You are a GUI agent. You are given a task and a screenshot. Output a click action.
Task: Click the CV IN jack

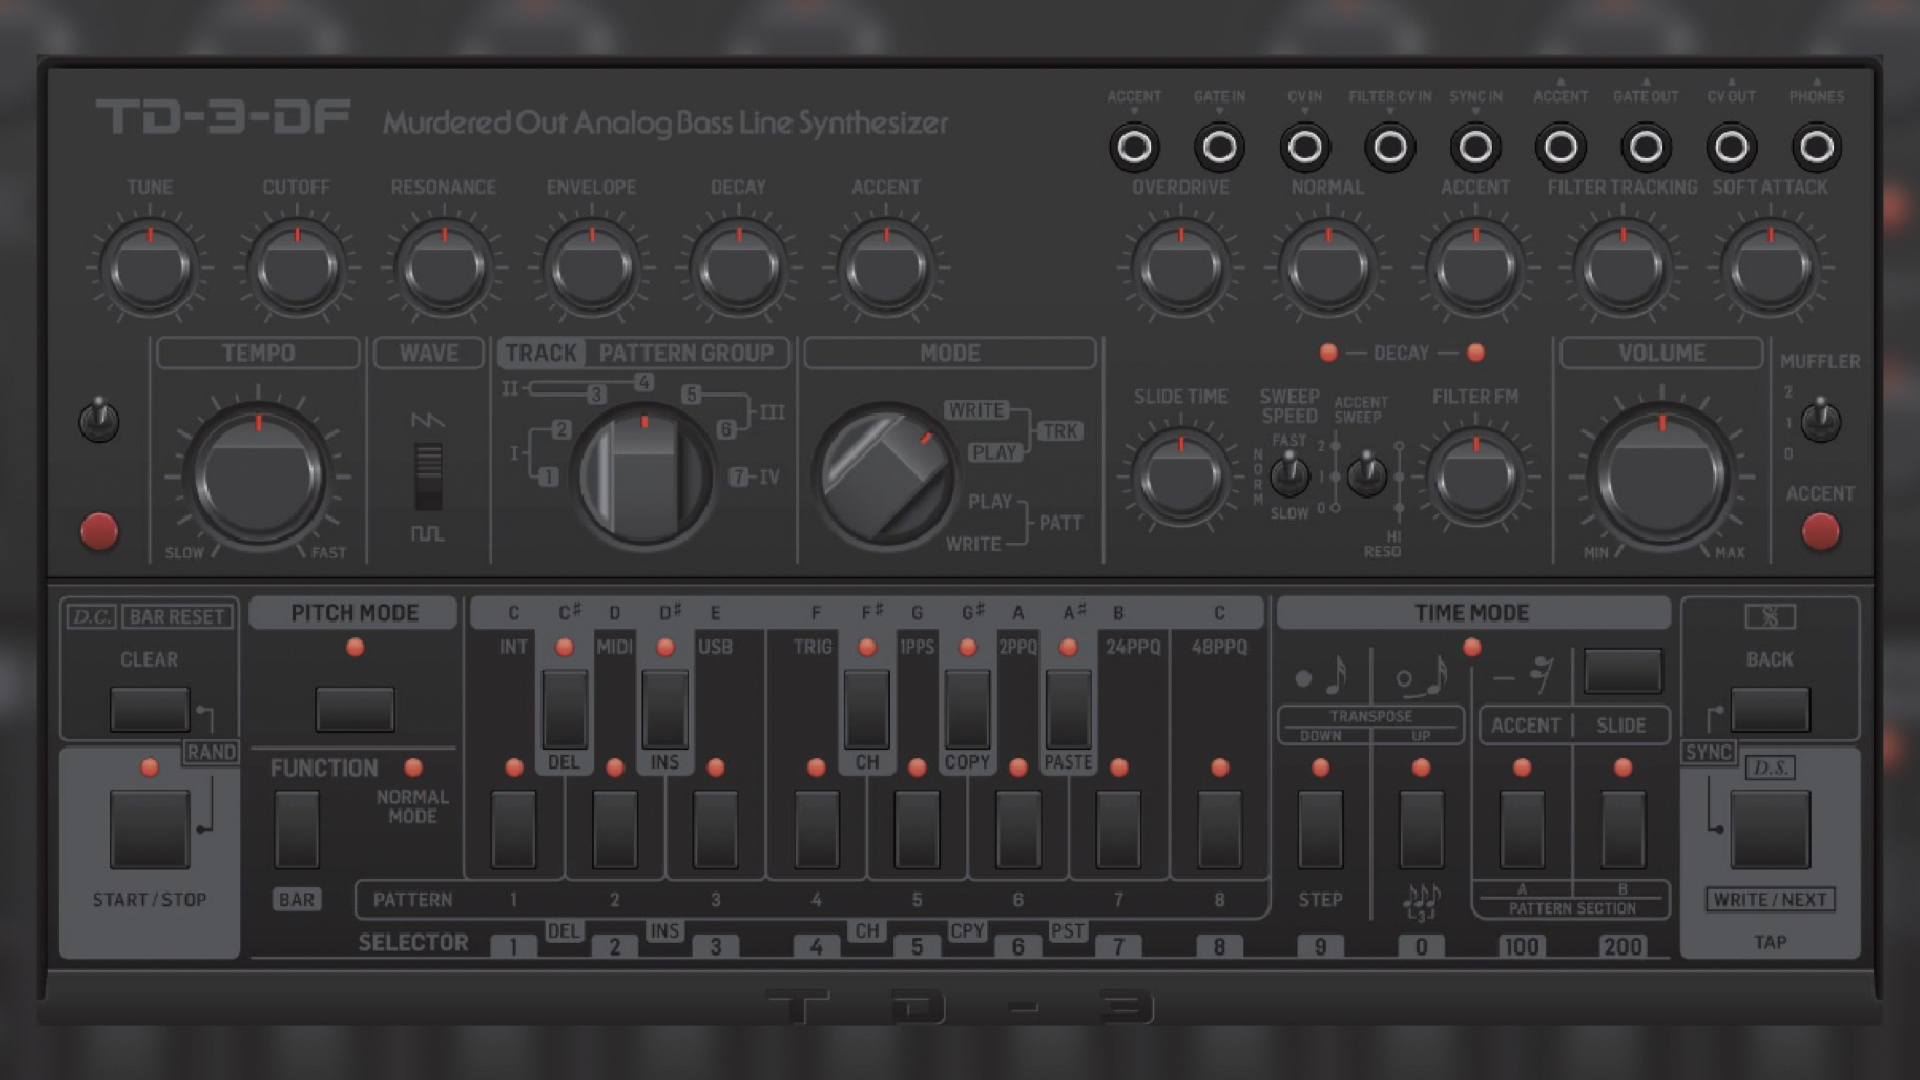1305,147
